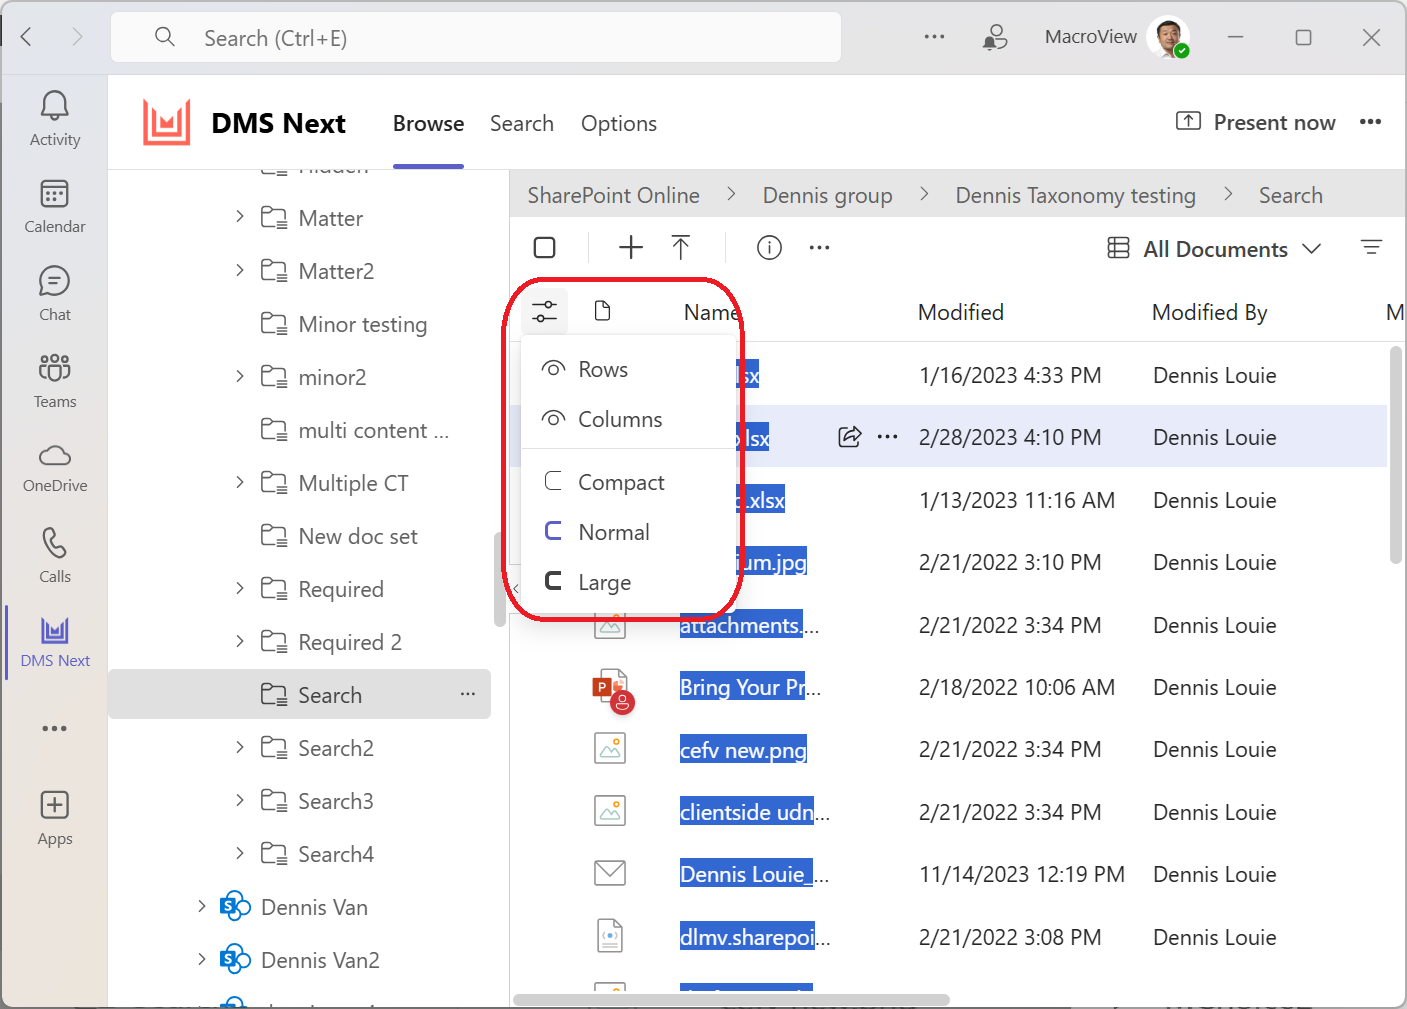Click the Present now button
The image size is (1407, 1009).
click(x=1255, y=122)
